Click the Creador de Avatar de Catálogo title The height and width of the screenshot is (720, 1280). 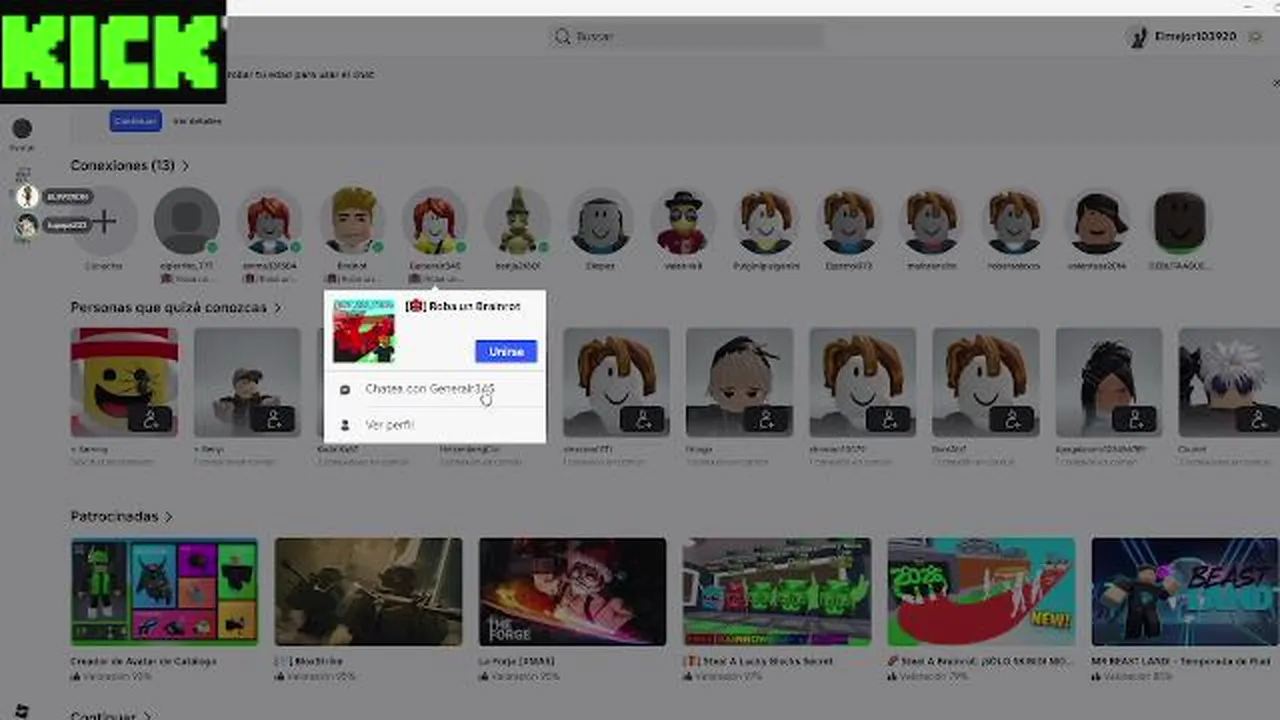tap(143, 661)
